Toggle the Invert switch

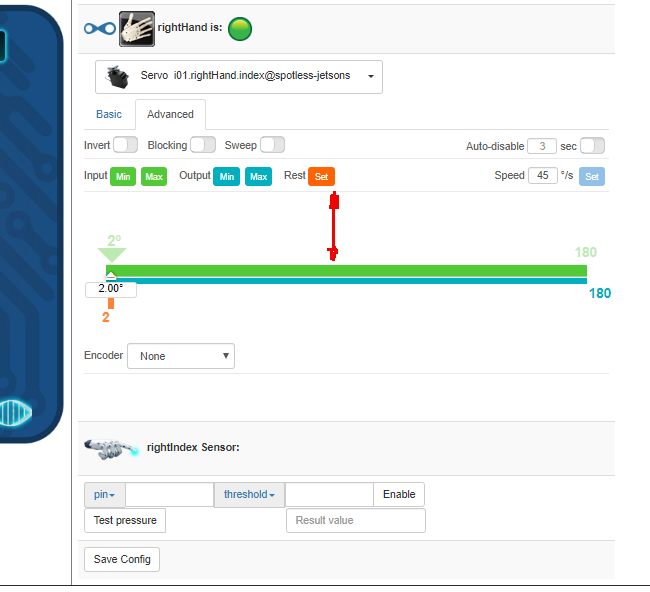(x=126, y=145)
